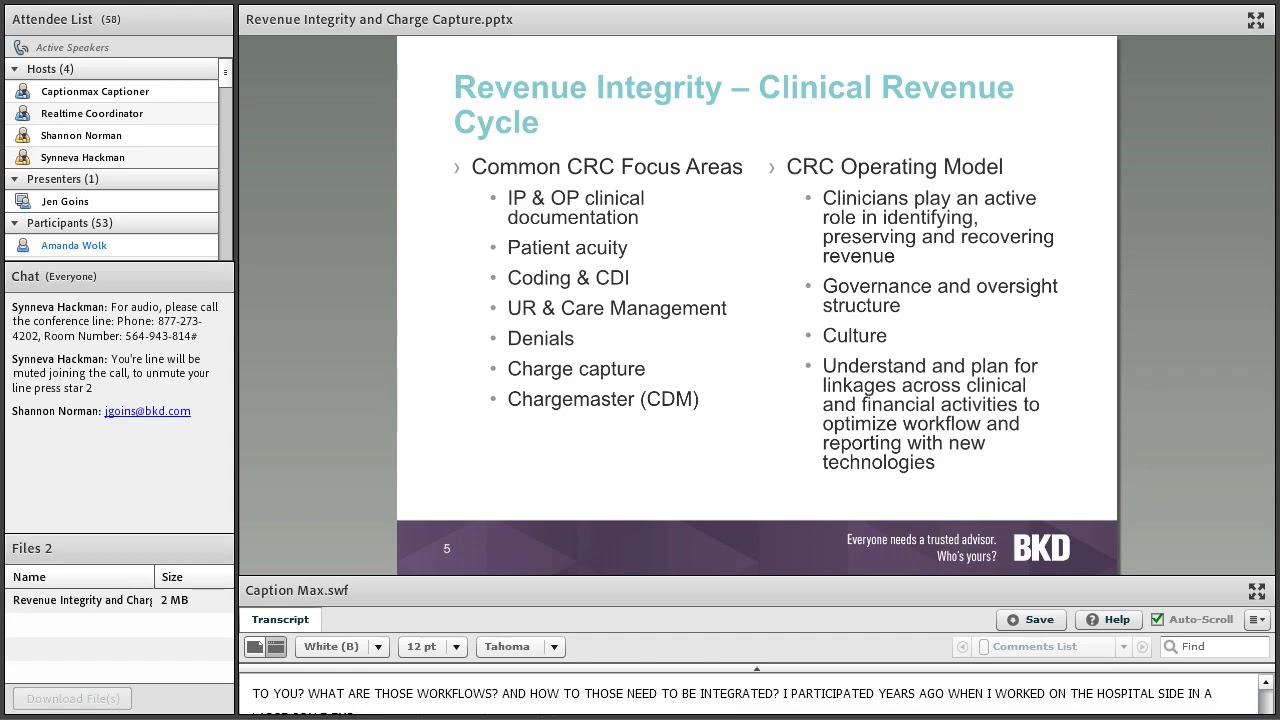The width and height of the screenshot is (1280, 720).
Task: Open the jgoins@bkd.com email link
Action: click(147, 411)
